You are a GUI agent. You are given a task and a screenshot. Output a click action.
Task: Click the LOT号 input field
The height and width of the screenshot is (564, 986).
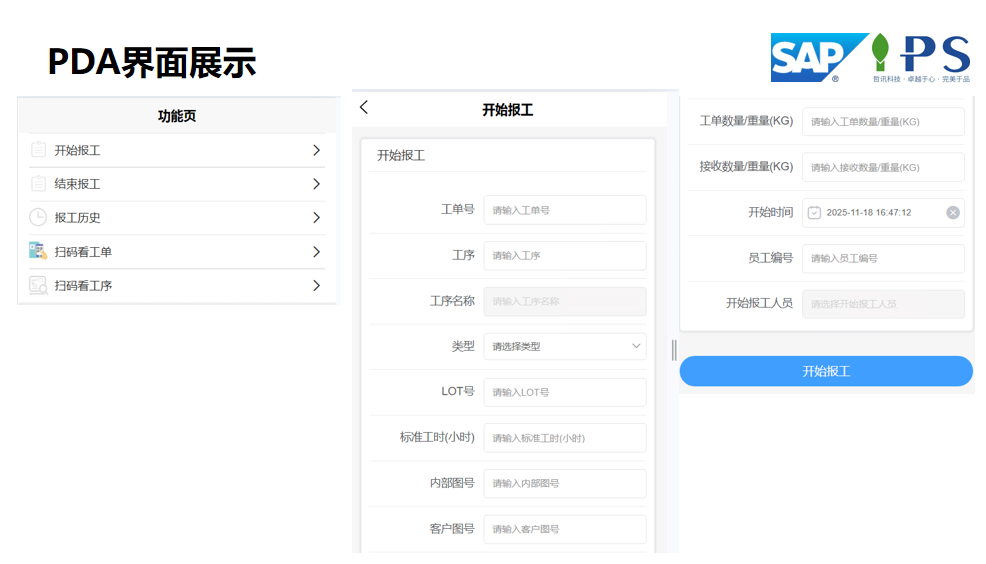[565, 392]
